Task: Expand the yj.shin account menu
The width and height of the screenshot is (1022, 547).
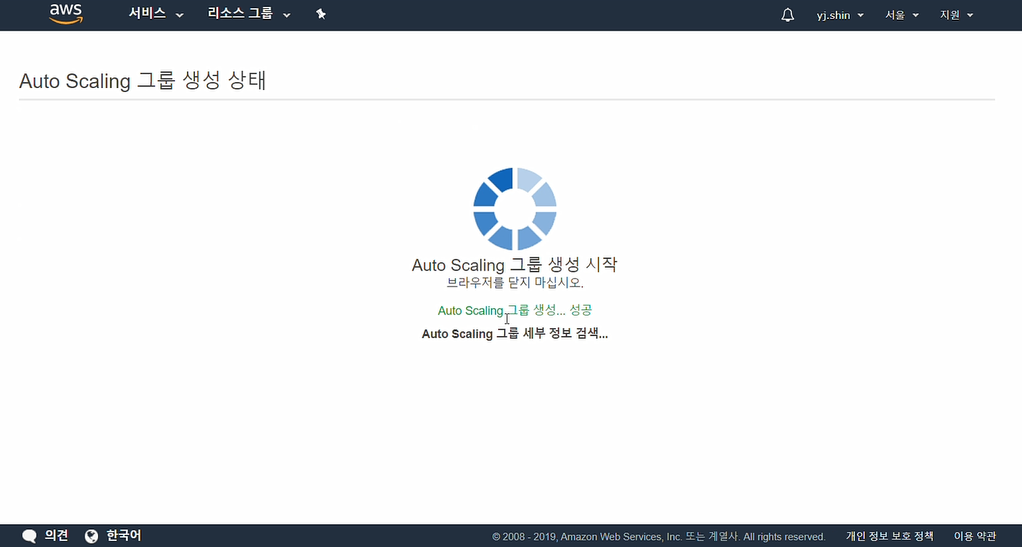Action: pyautogui.click(x=840, y=15)
